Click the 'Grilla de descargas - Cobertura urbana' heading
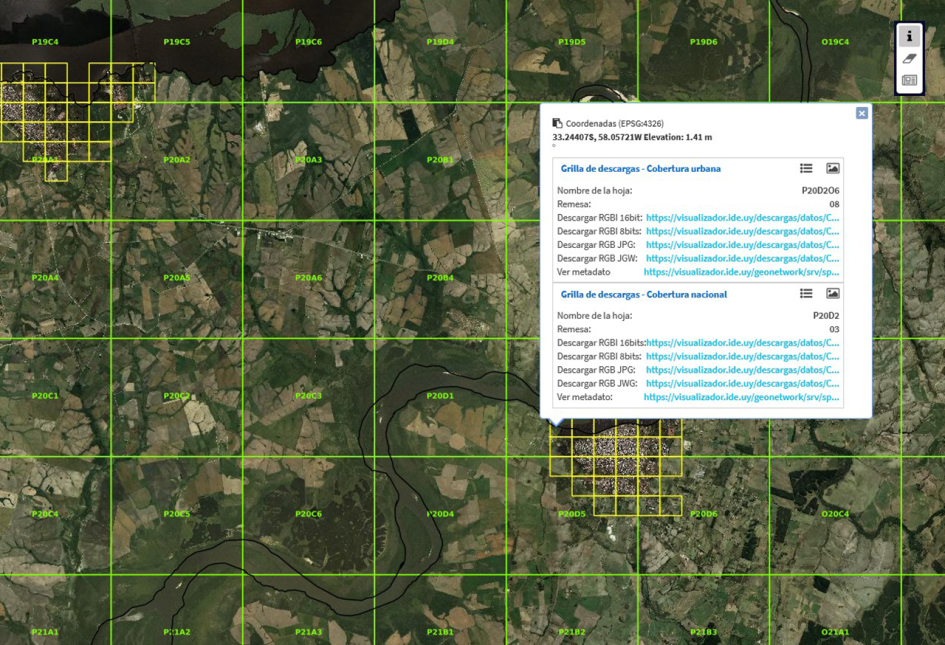 [x=640, y=169]
